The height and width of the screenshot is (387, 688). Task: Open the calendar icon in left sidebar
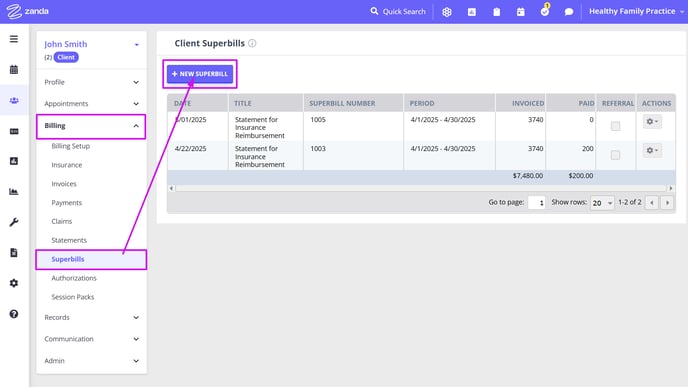pyautogui.click(x=14, y=69)
